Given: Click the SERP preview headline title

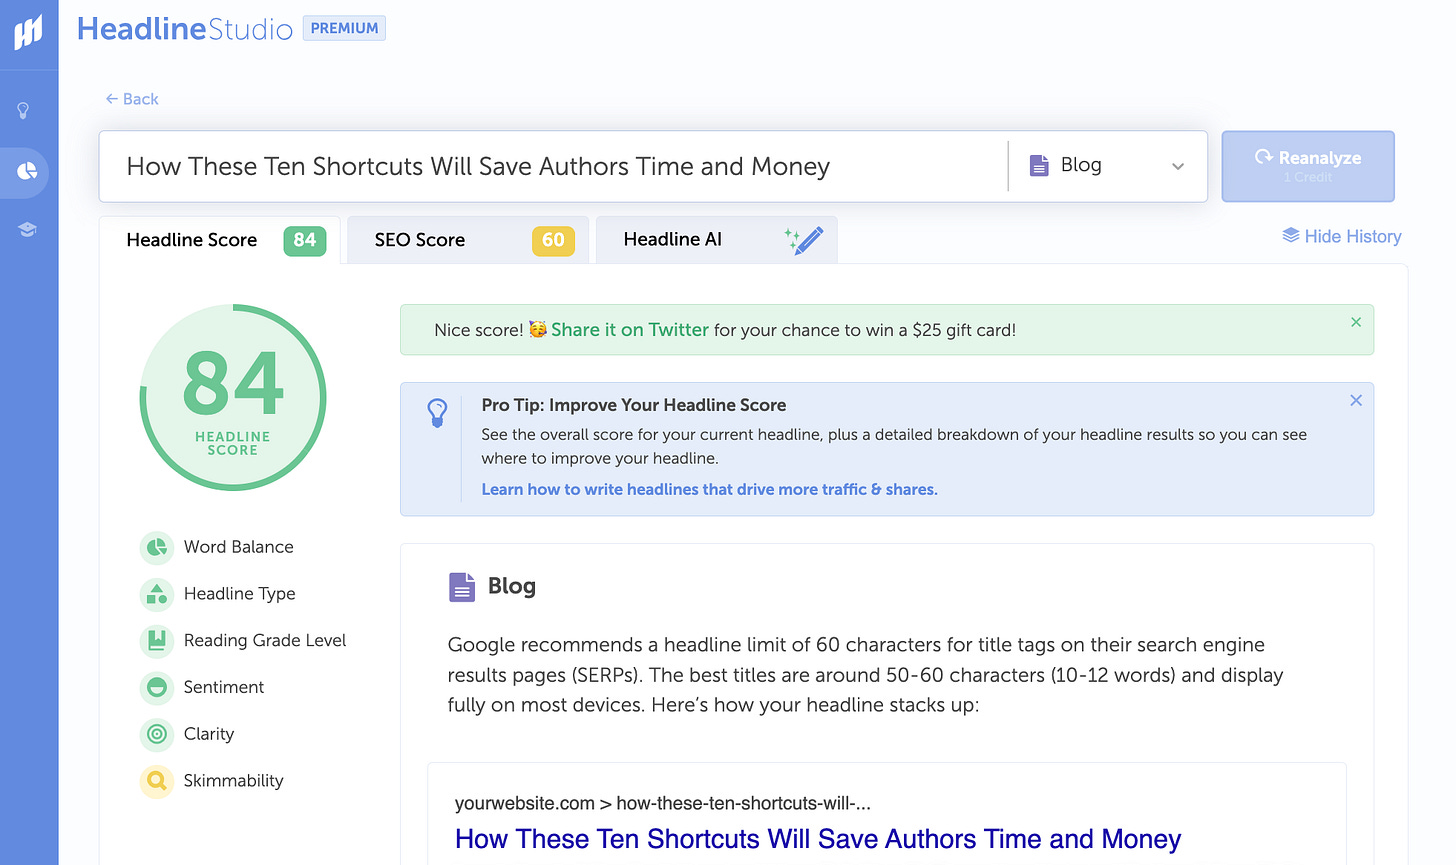Looking at the screenshot, I should pyautogui.click(x=818, y=839).
